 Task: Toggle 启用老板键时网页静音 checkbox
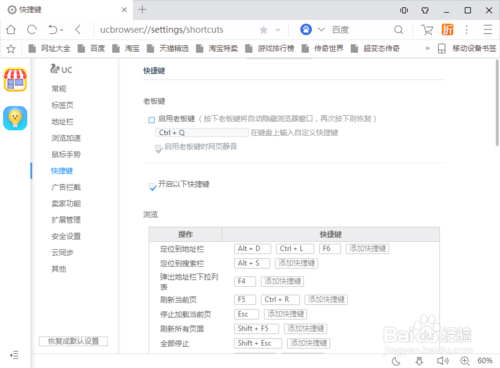tap(158, 148)
